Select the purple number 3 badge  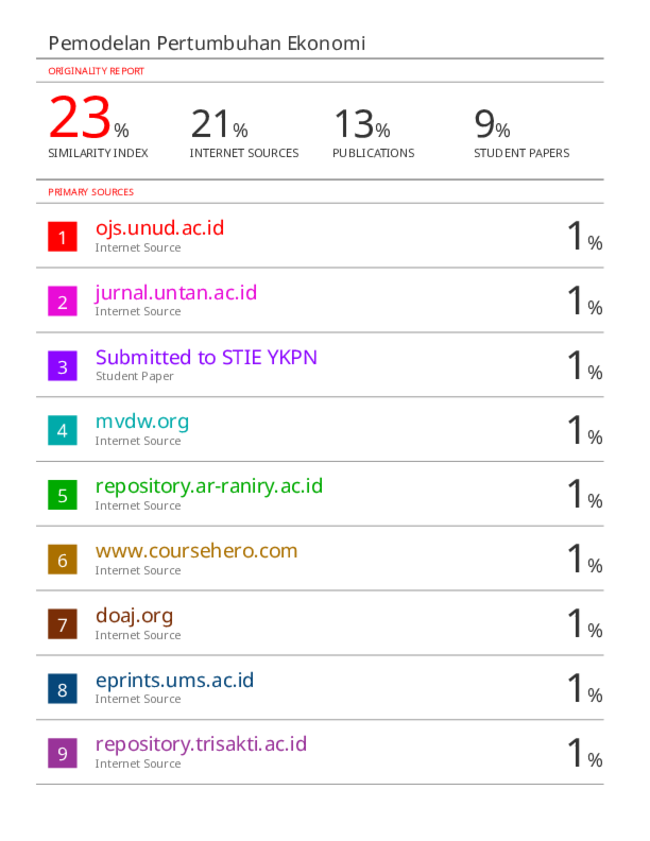62,366
